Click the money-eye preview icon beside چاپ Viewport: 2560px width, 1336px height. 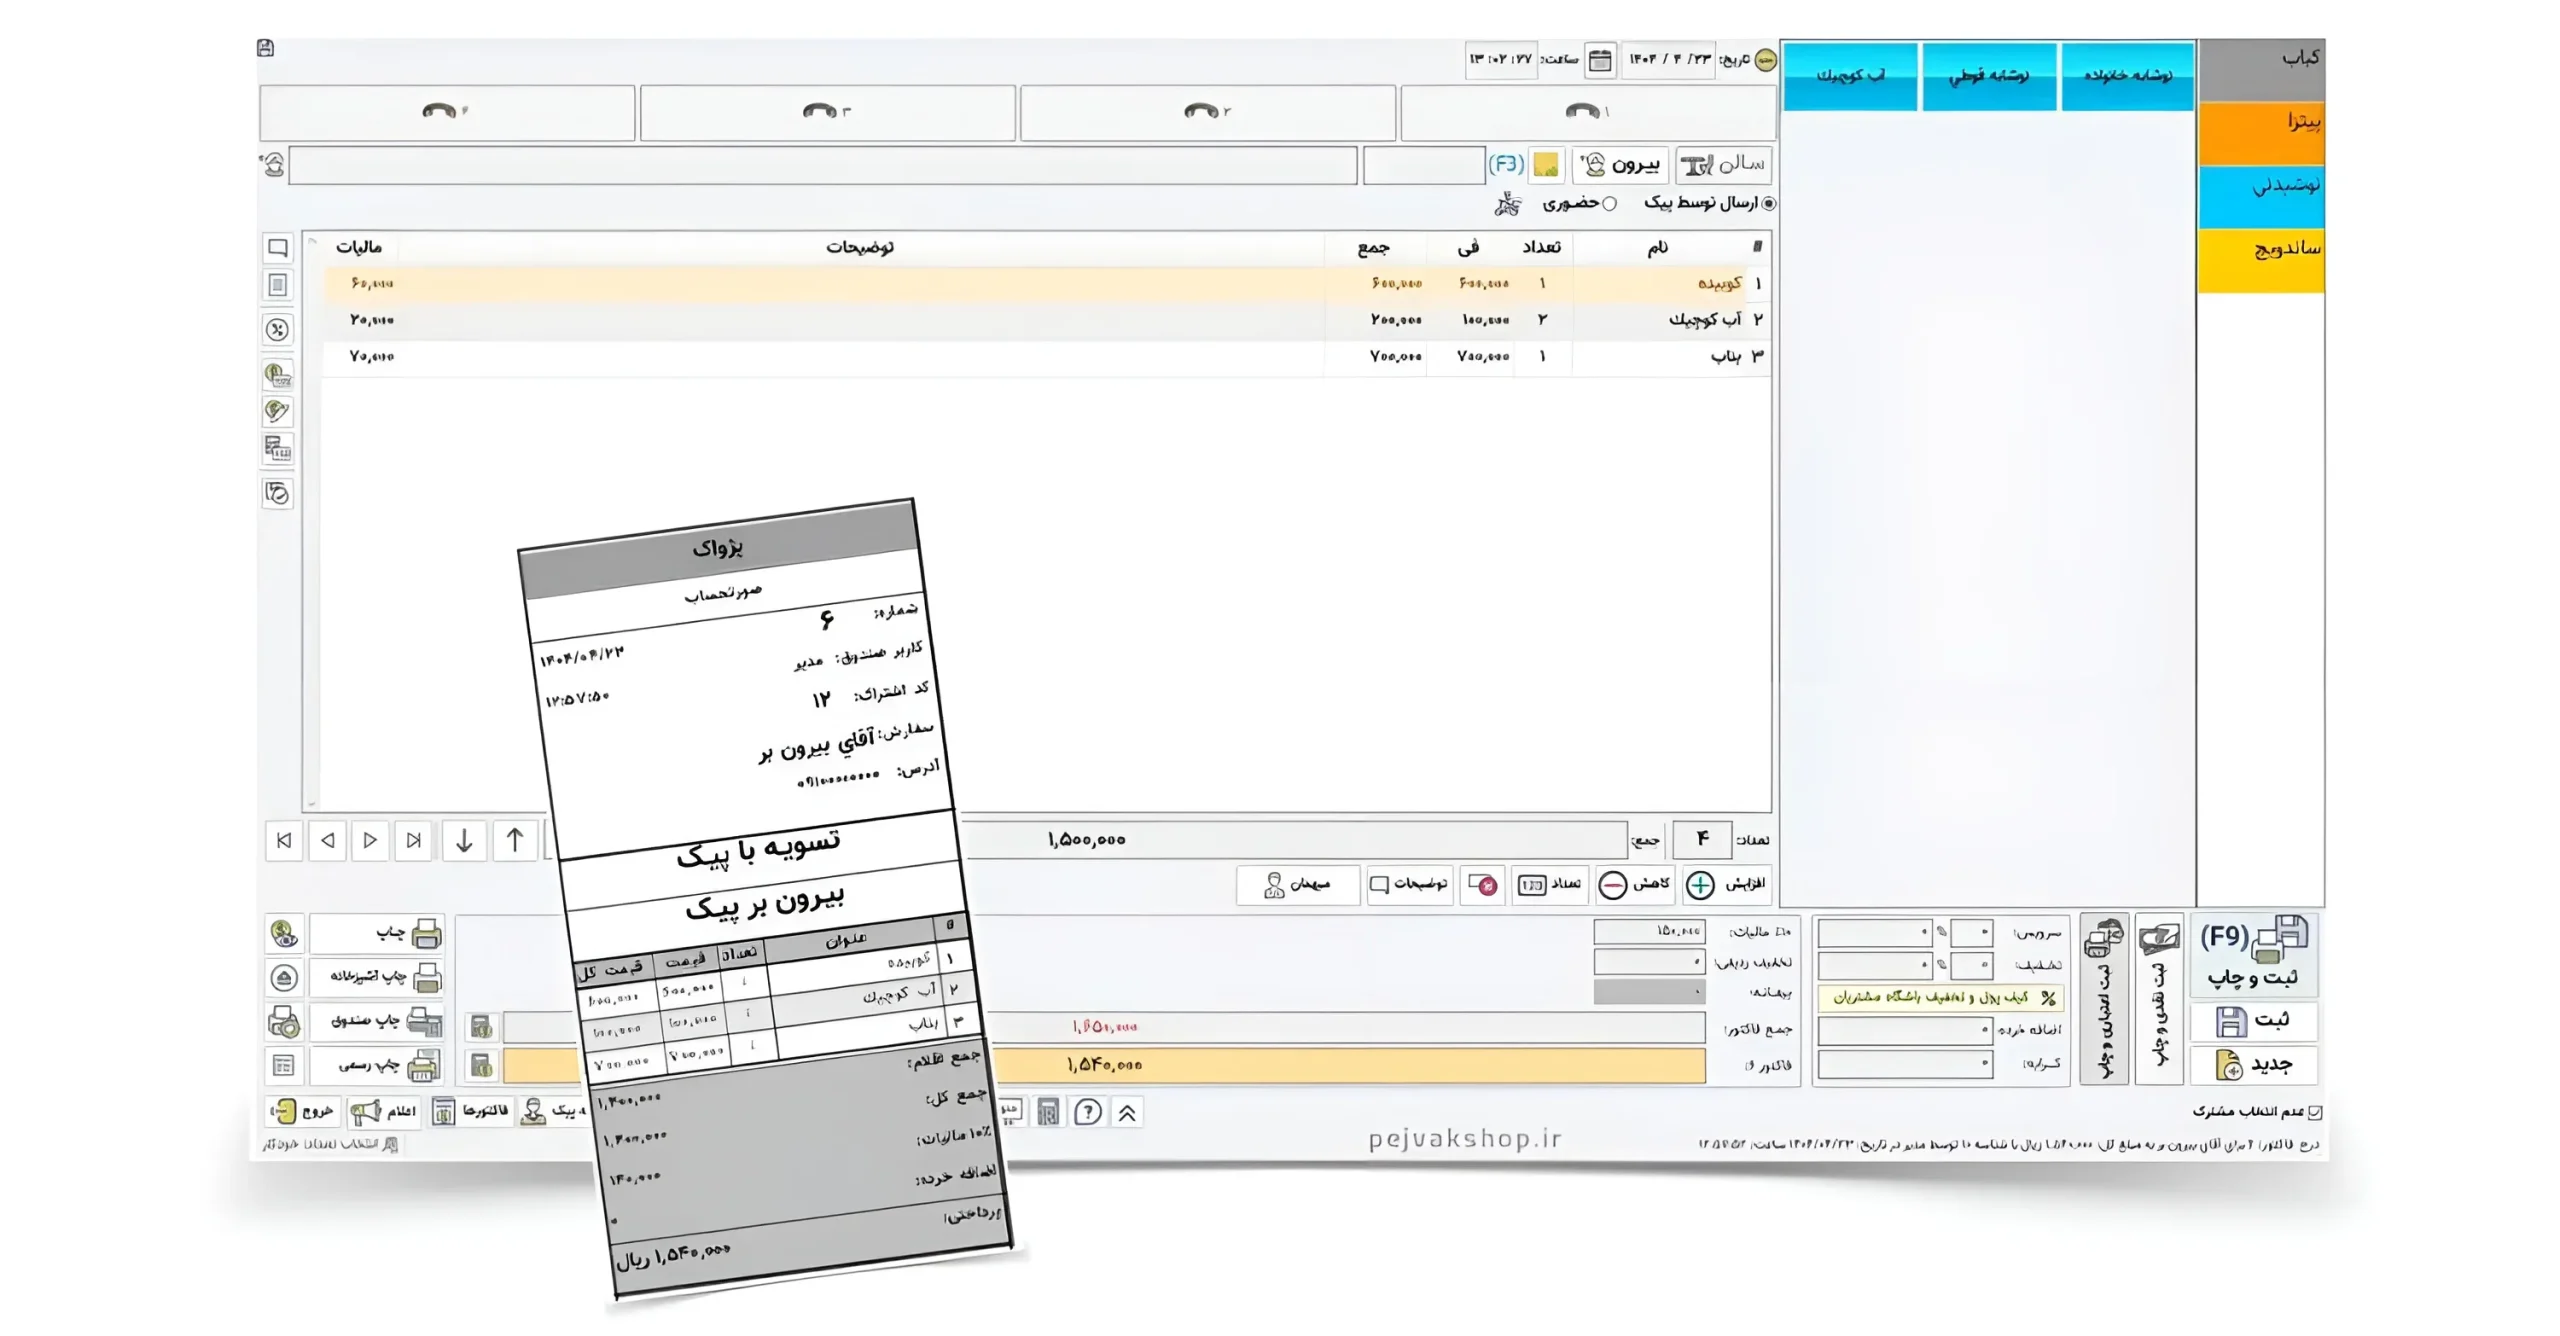[284, 934]
